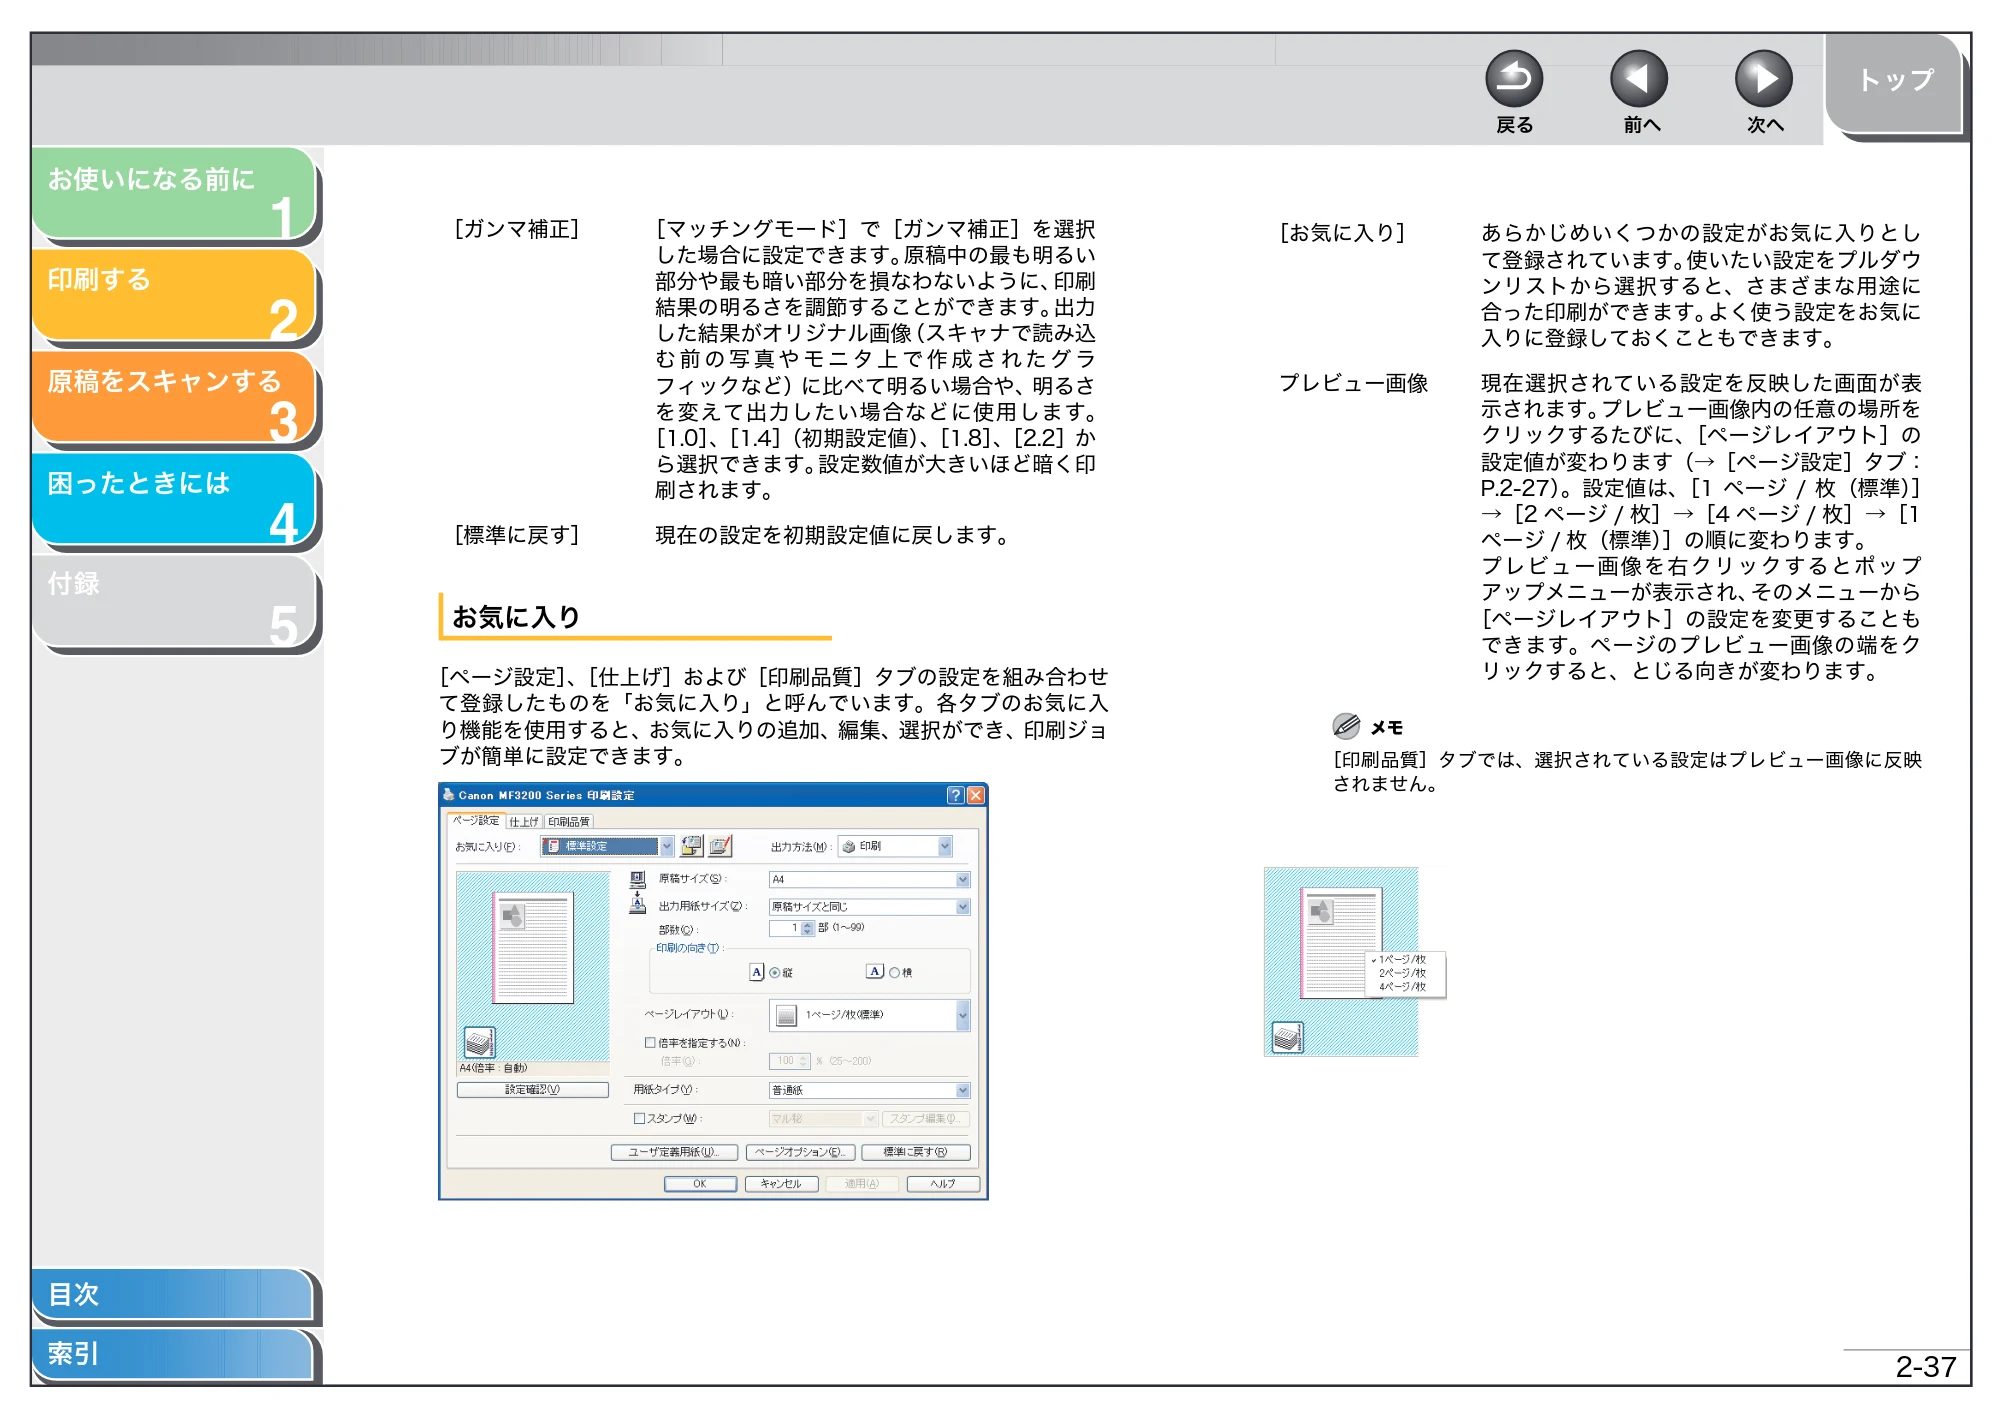2000x1415 pixels.
Task: Open the 目次 contents link
Action: 174,1294
